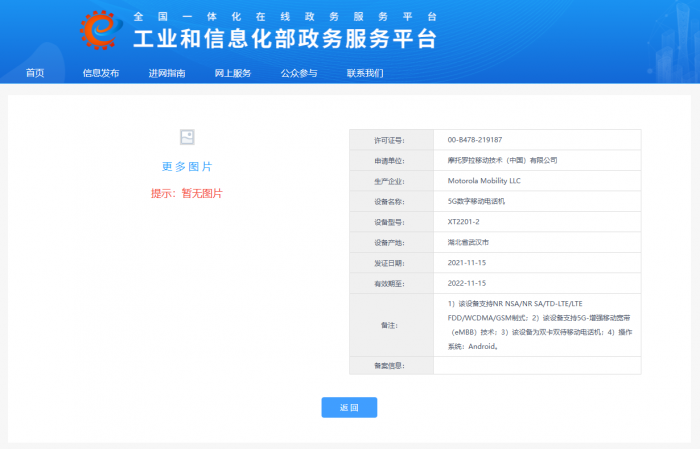The height and width of the screenshot is (449, 700).
Task: Click the device model XT2201-2 value
Action: (x=464, y=222)
